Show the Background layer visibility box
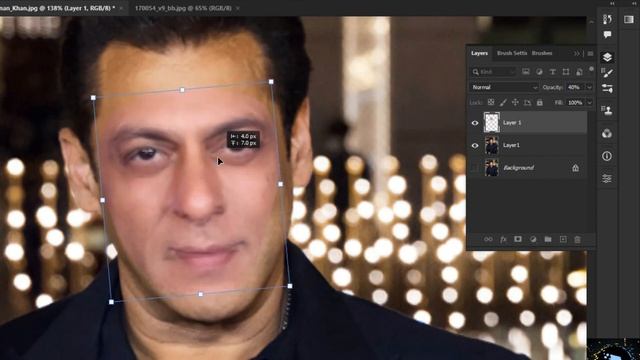The width and height of the screenshot is (640, 360). click(x=475, y=168)
